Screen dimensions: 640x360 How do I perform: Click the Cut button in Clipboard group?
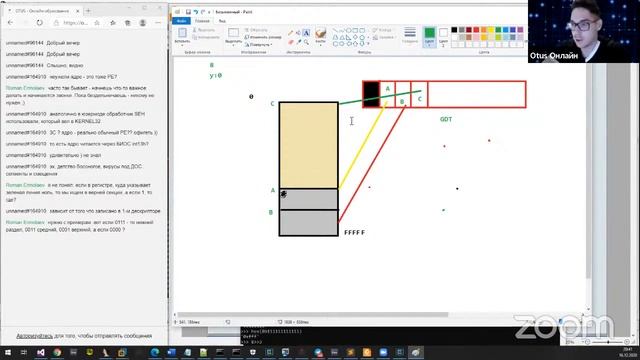[204, 30]
